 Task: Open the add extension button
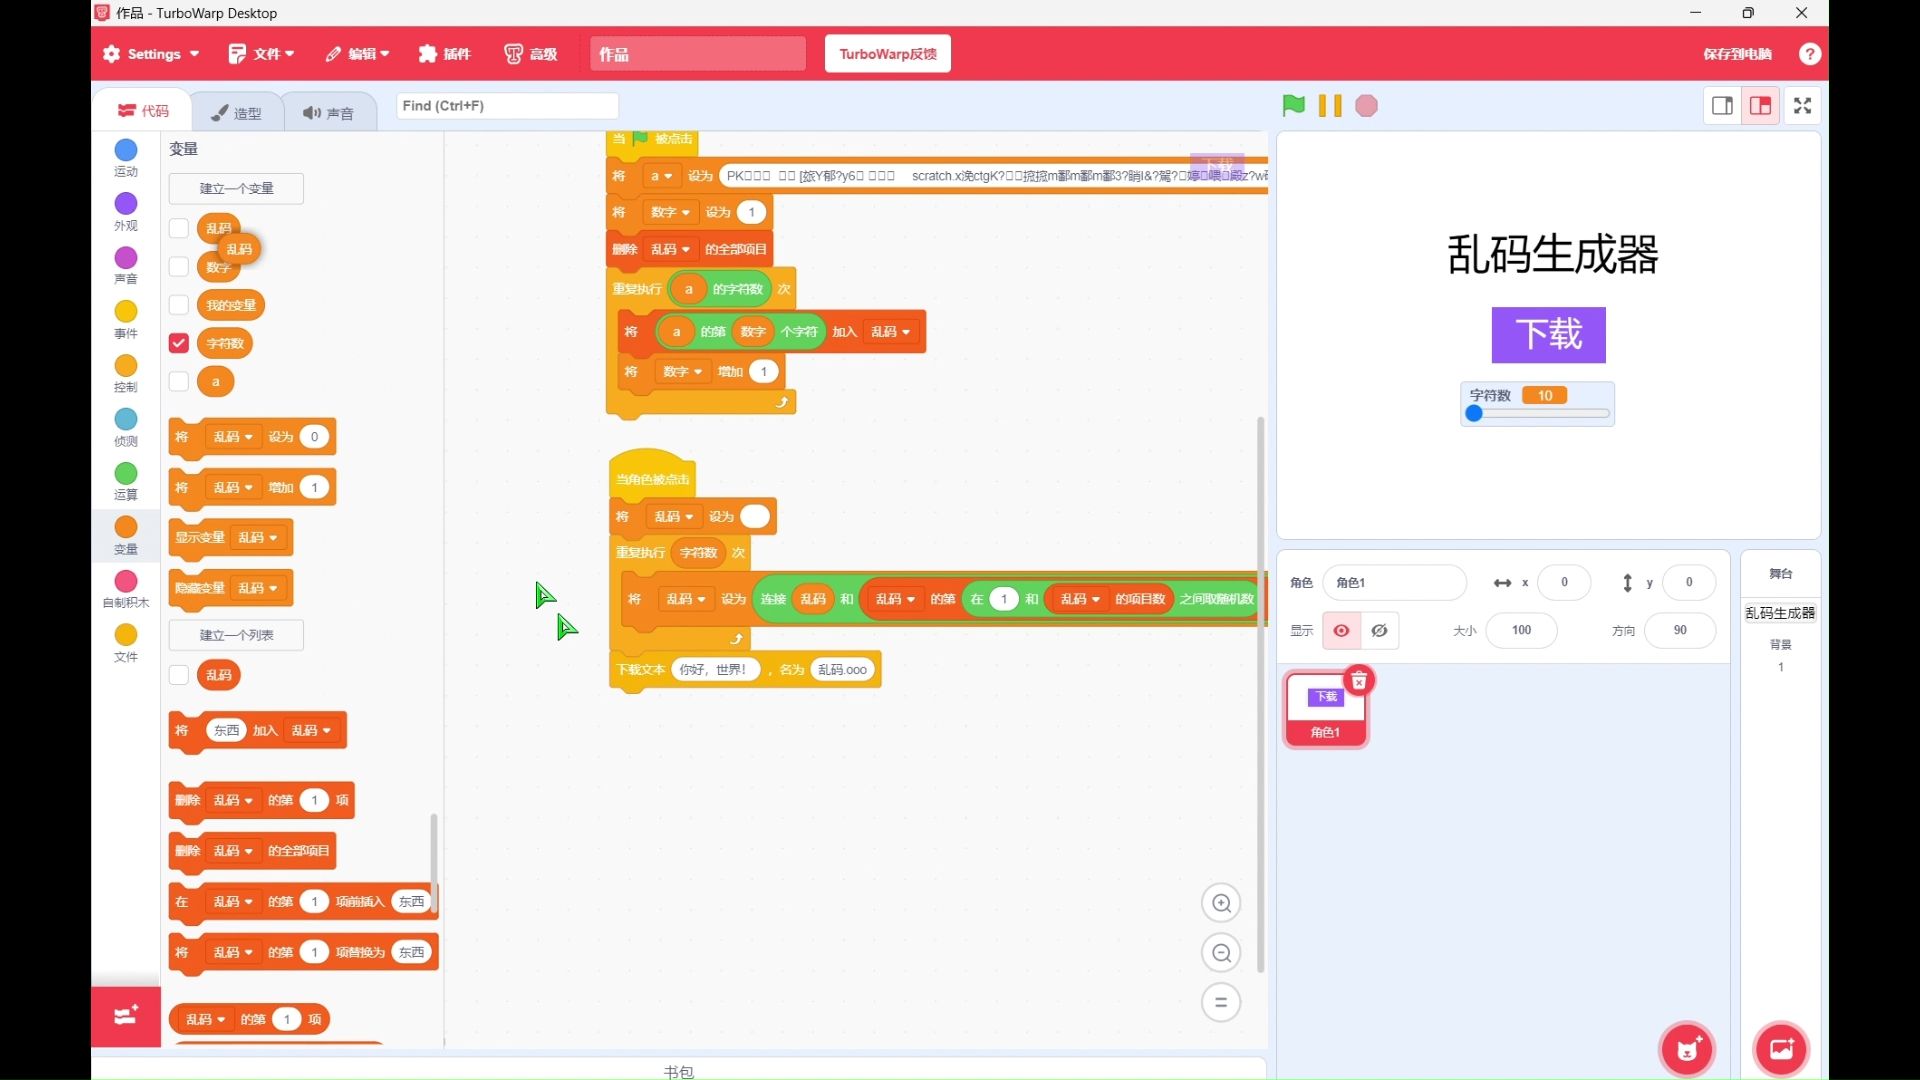(x=126, y=1016)
